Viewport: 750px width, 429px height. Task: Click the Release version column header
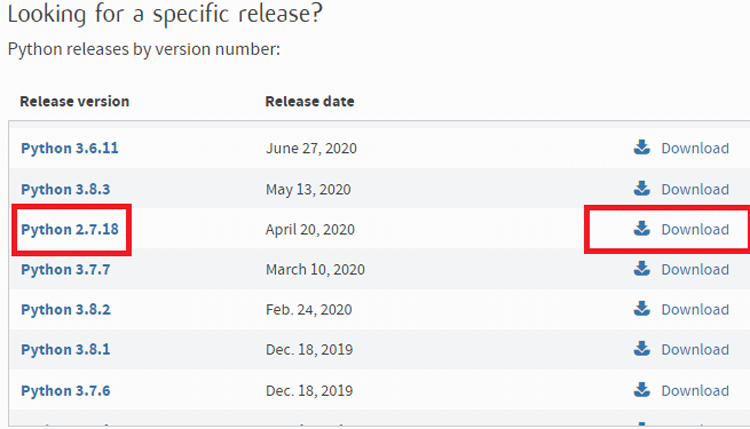click(x=74, y=102)
